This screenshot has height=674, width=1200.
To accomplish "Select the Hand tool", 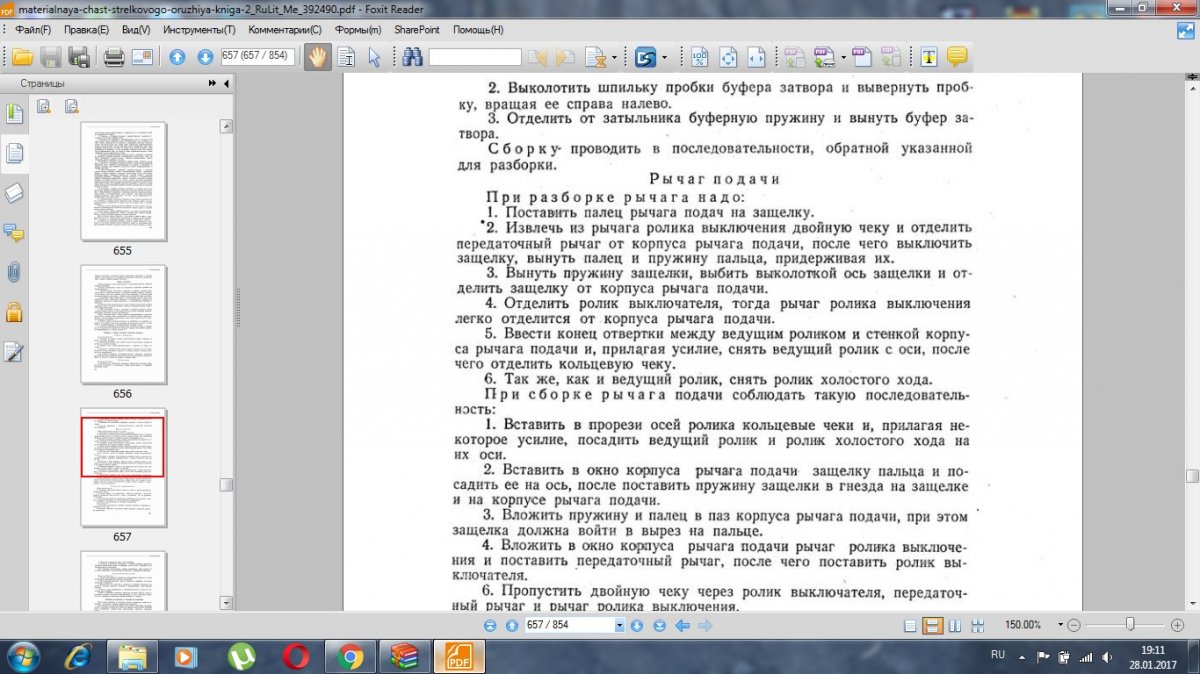I will point(318,57).
